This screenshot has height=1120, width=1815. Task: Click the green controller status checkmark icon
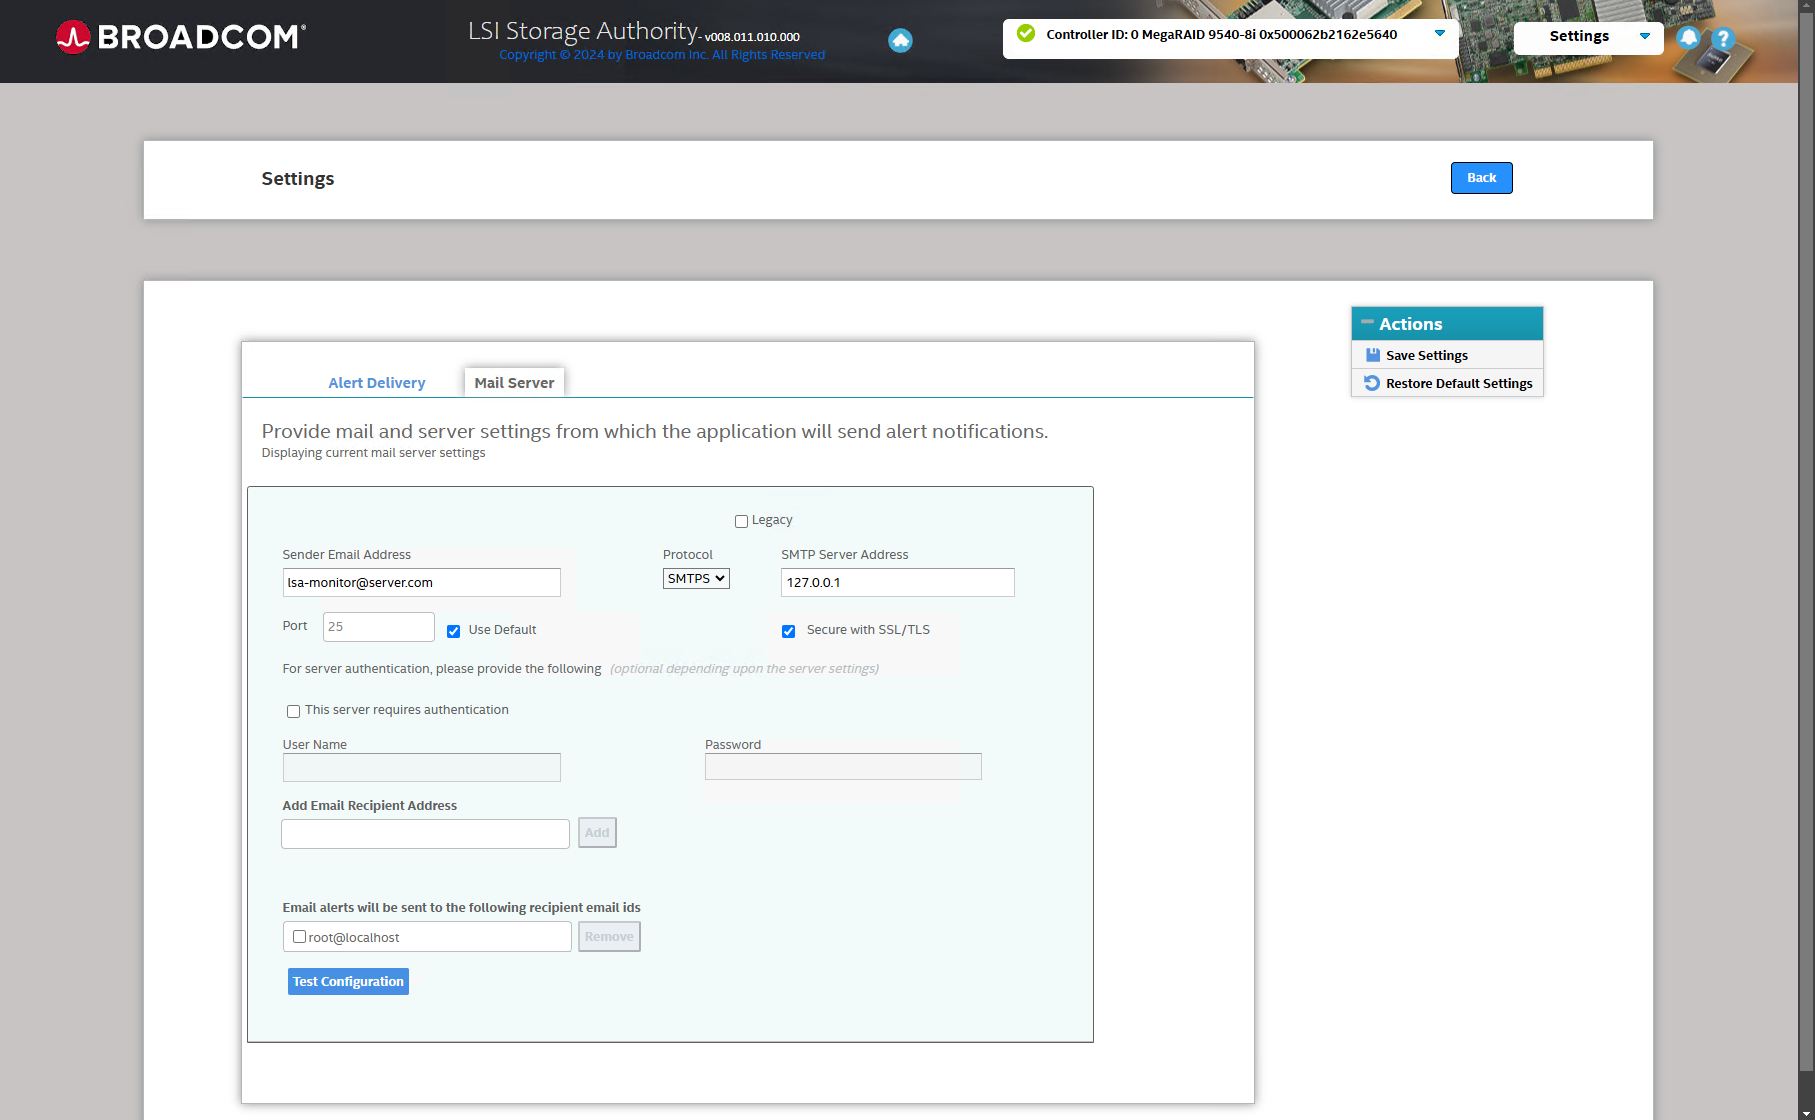(x=1025, y=34)
